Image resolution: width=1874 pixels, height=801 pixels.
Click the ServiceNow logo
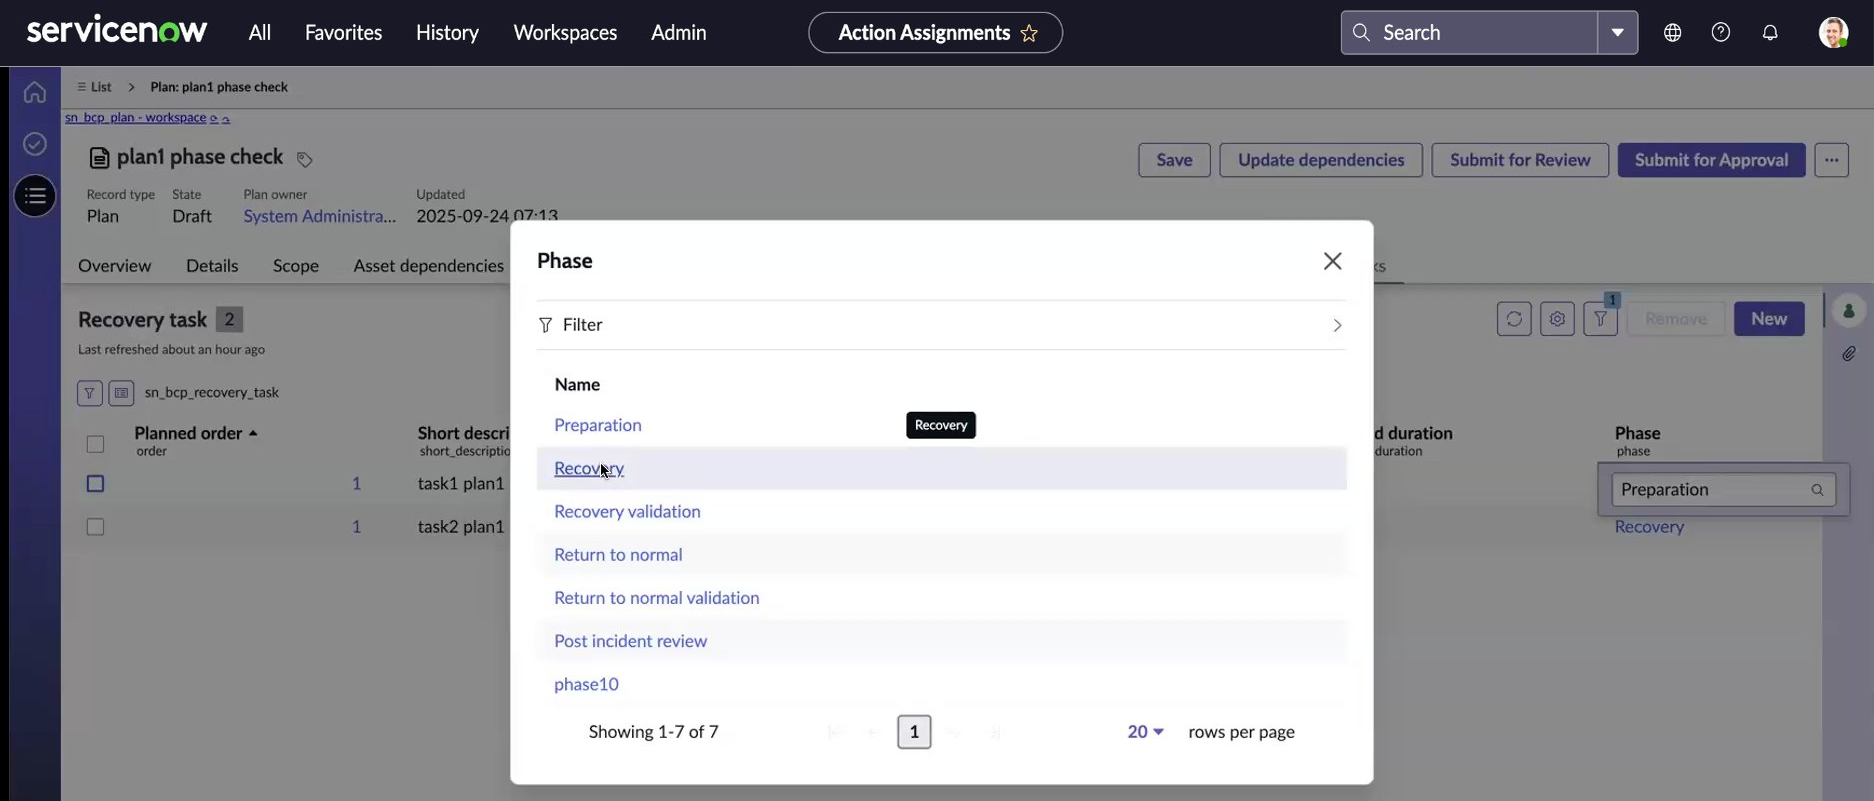click(117, 31)
